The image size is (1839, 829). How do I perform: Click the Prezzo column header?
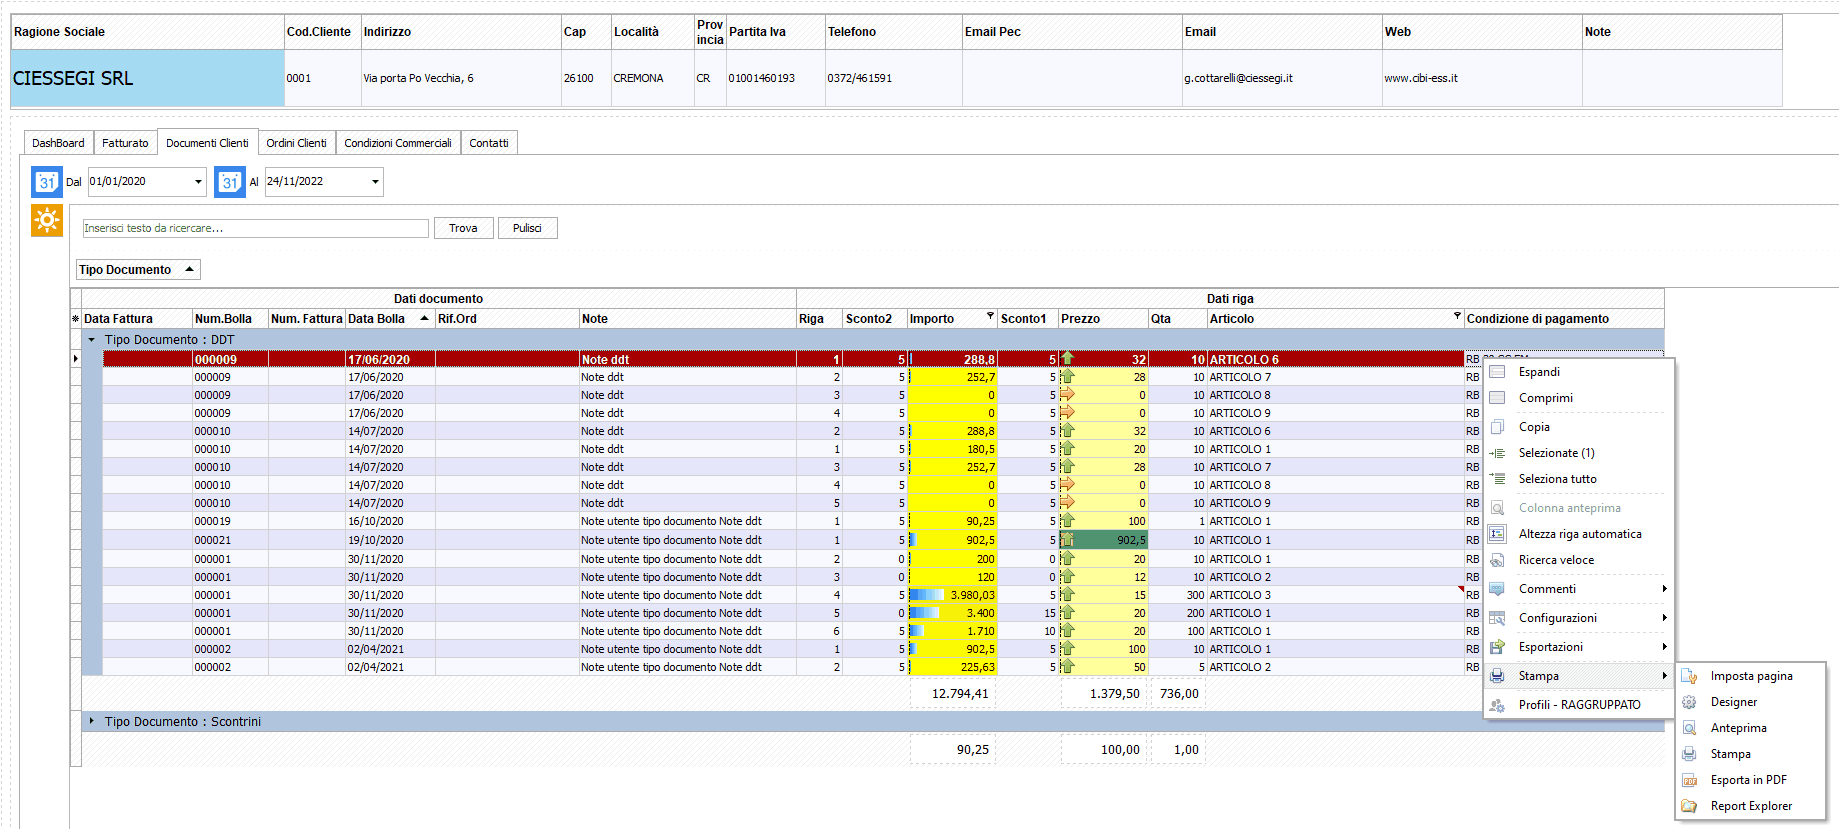(x=1103, y=319)
